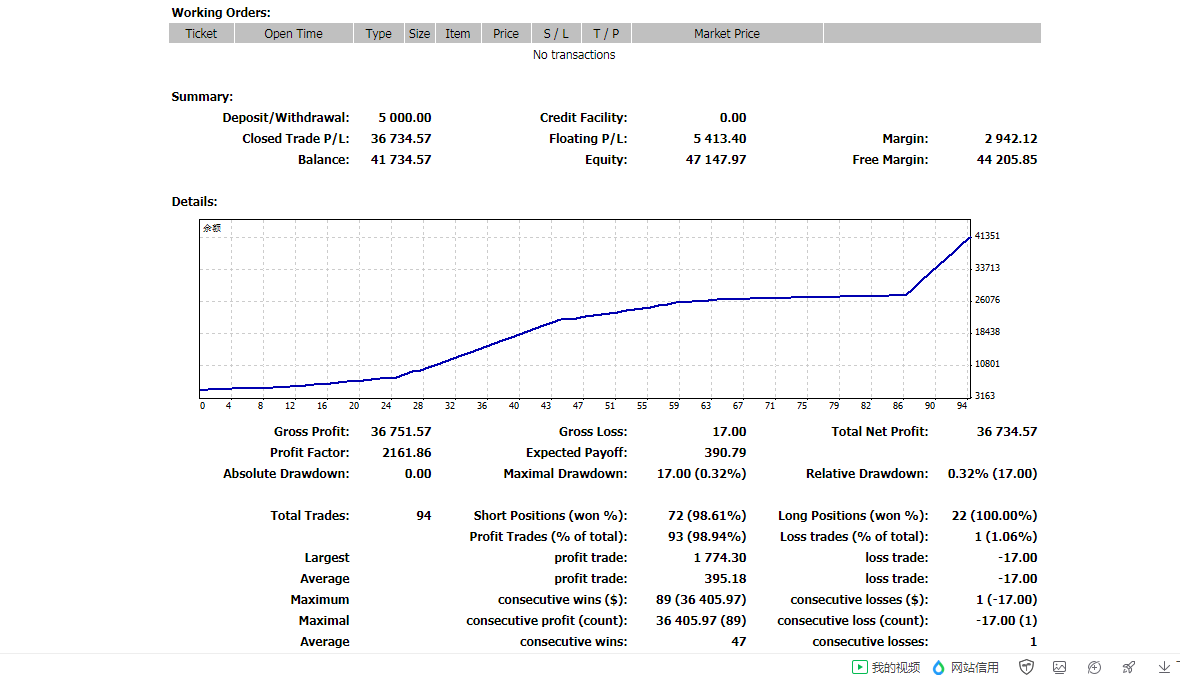Click the Equity value 47 147.97

716,160
